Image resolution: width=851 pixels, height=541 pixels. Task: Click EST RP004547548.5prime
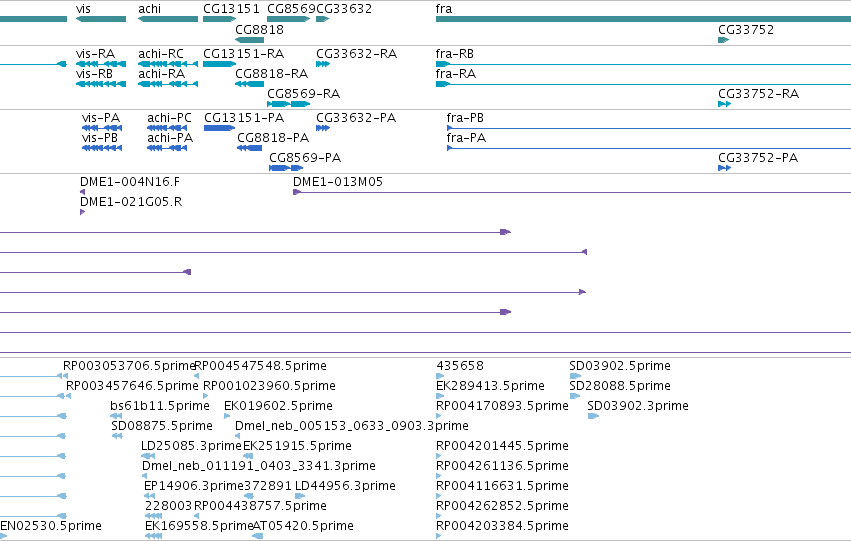point(260,366)
